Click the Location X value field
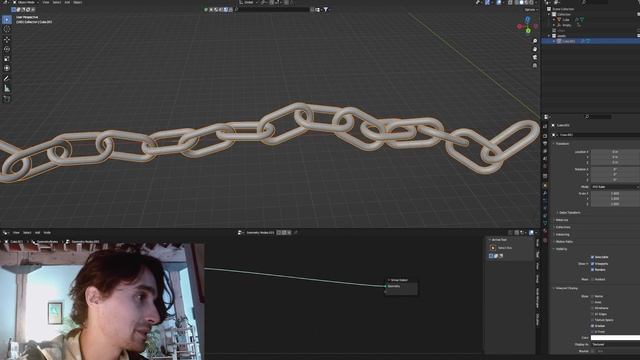The width and height of the screenshot is (640, 360). 615,152
